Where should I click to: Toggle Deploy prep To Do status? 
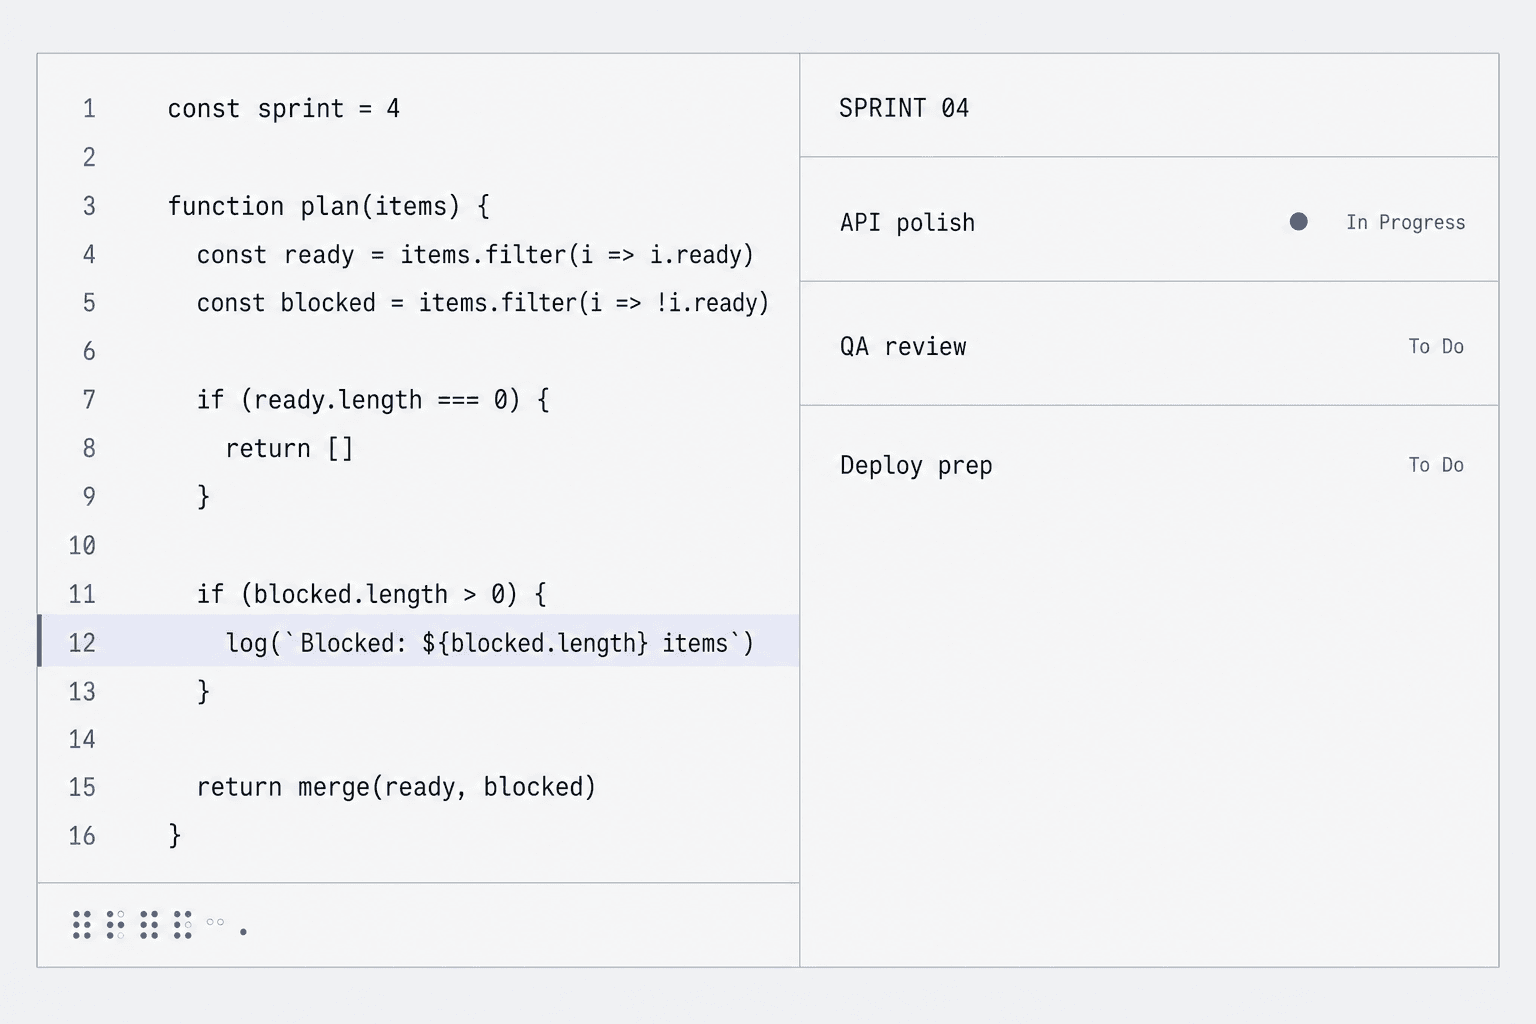tap(1436, 464)
